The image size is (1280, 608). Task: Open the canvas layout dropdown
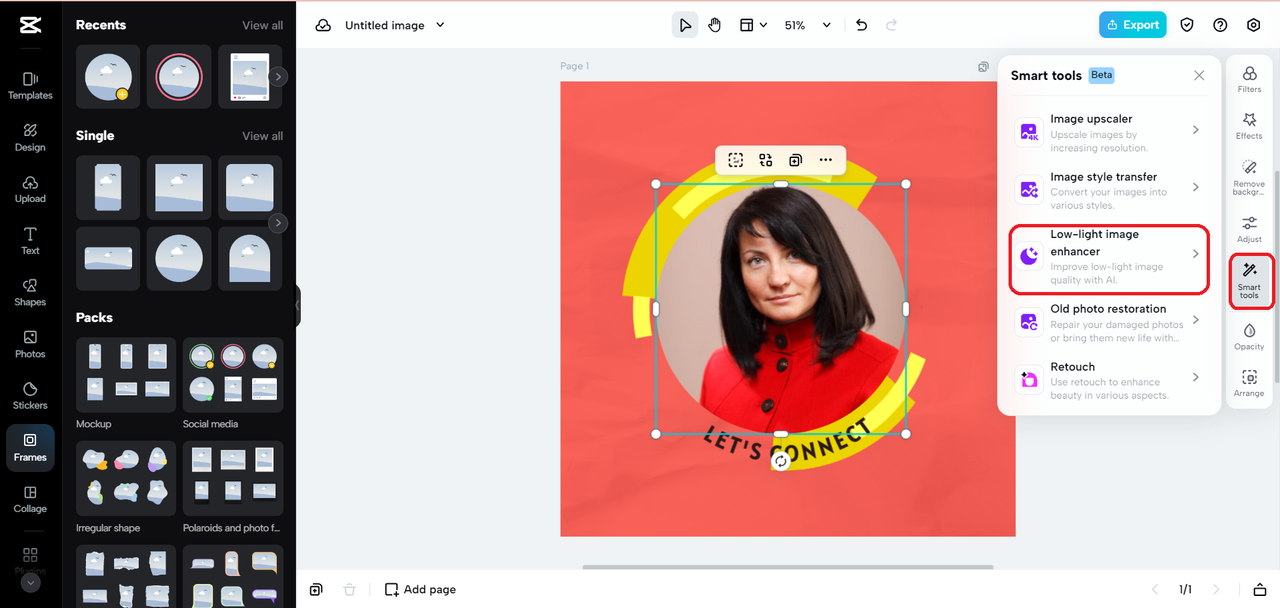pyautogui.click(x=753, y=25)
